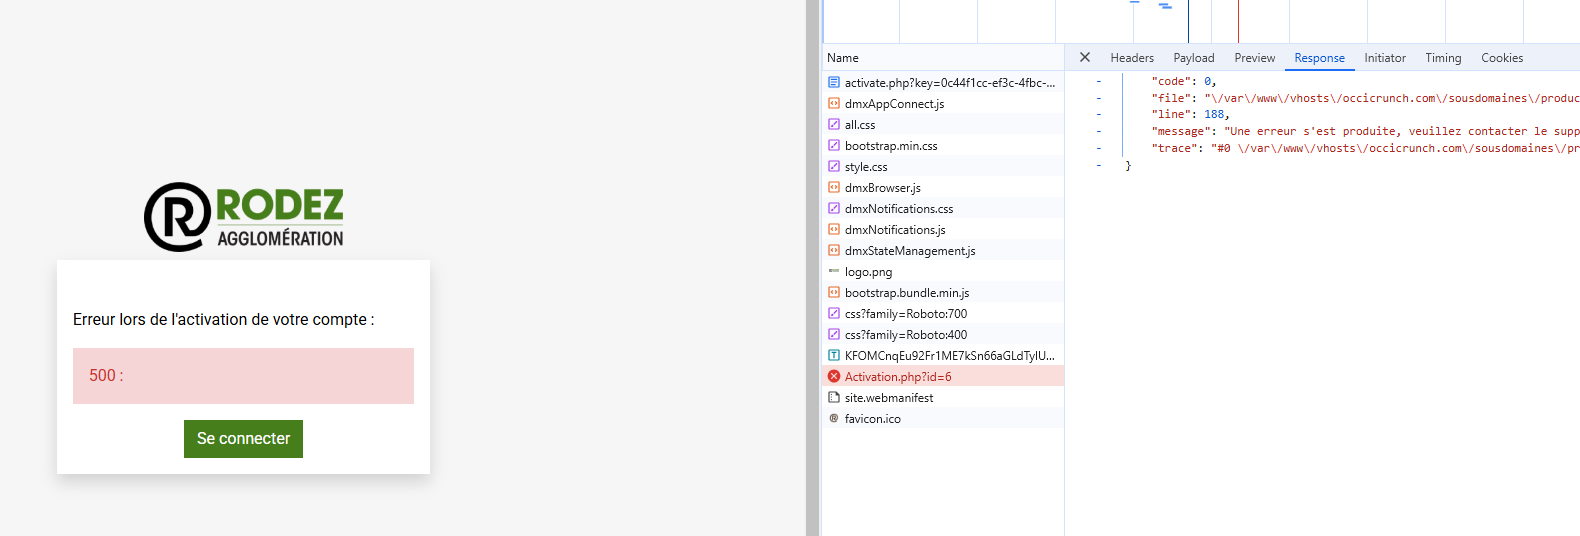Image resolution: width=1580 pixels, height=536 pixels.
Task: Click the red 500 error alert box
Action: (243, 376)
